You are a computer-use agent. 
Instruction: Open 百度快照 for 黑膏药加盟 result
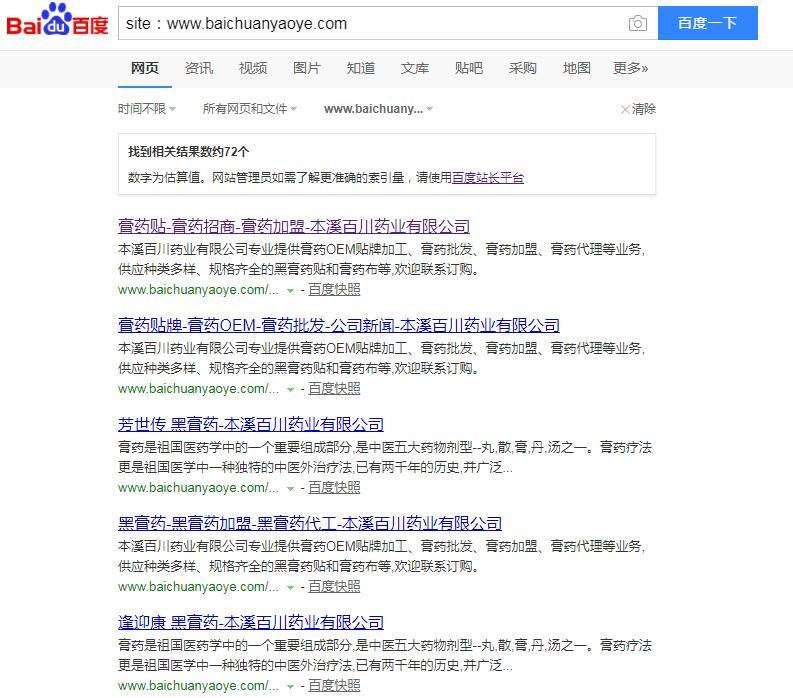[334, 587]
